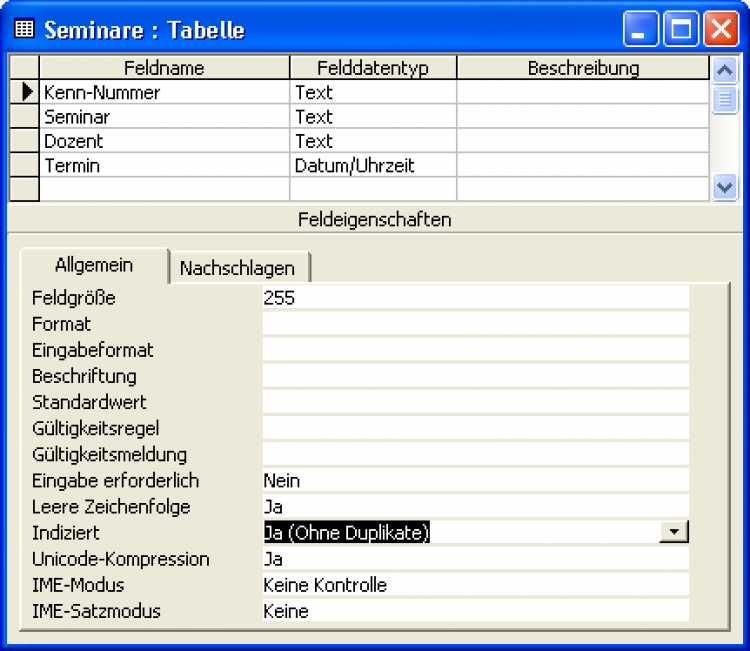Click the Termin data type cell
Viewport: 750px width, 651px height.
pos(372,165)
